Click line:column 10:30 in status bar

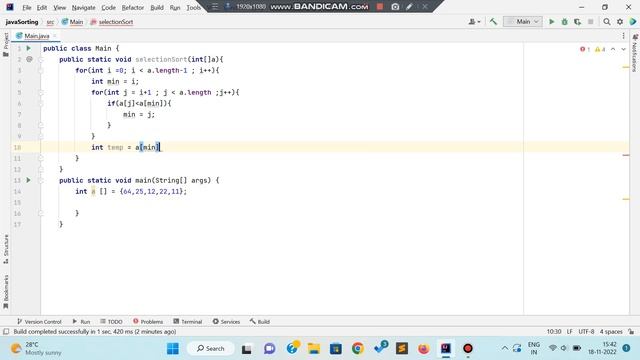554,332
